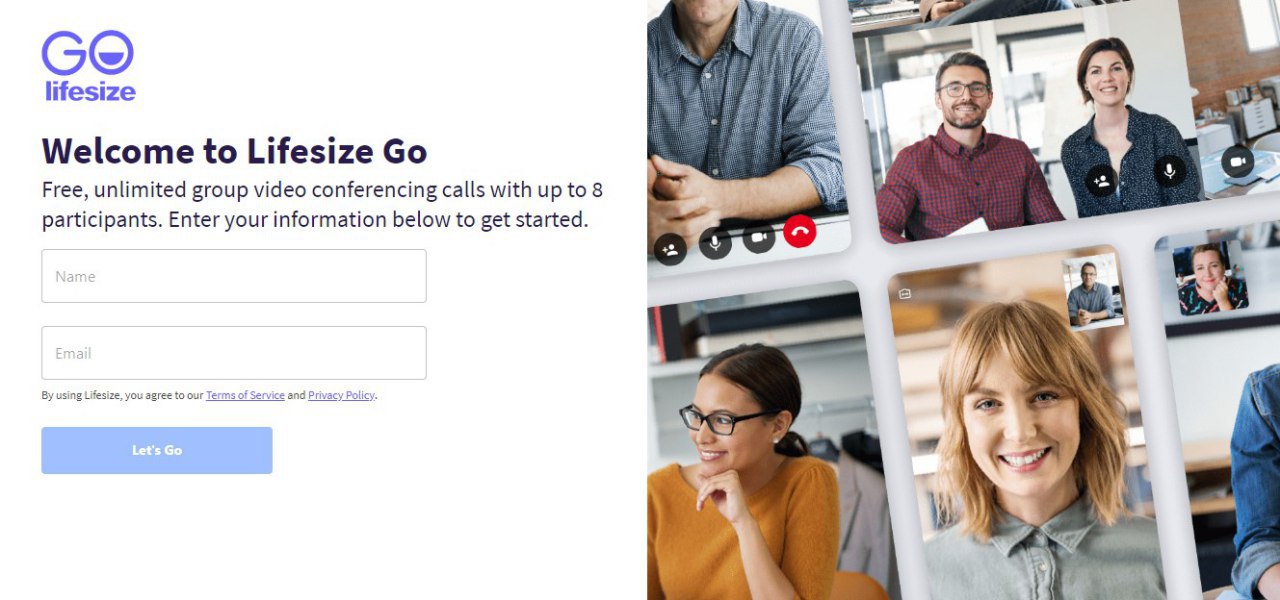Click the Lifesize Go logo

(x=88, y=66)
